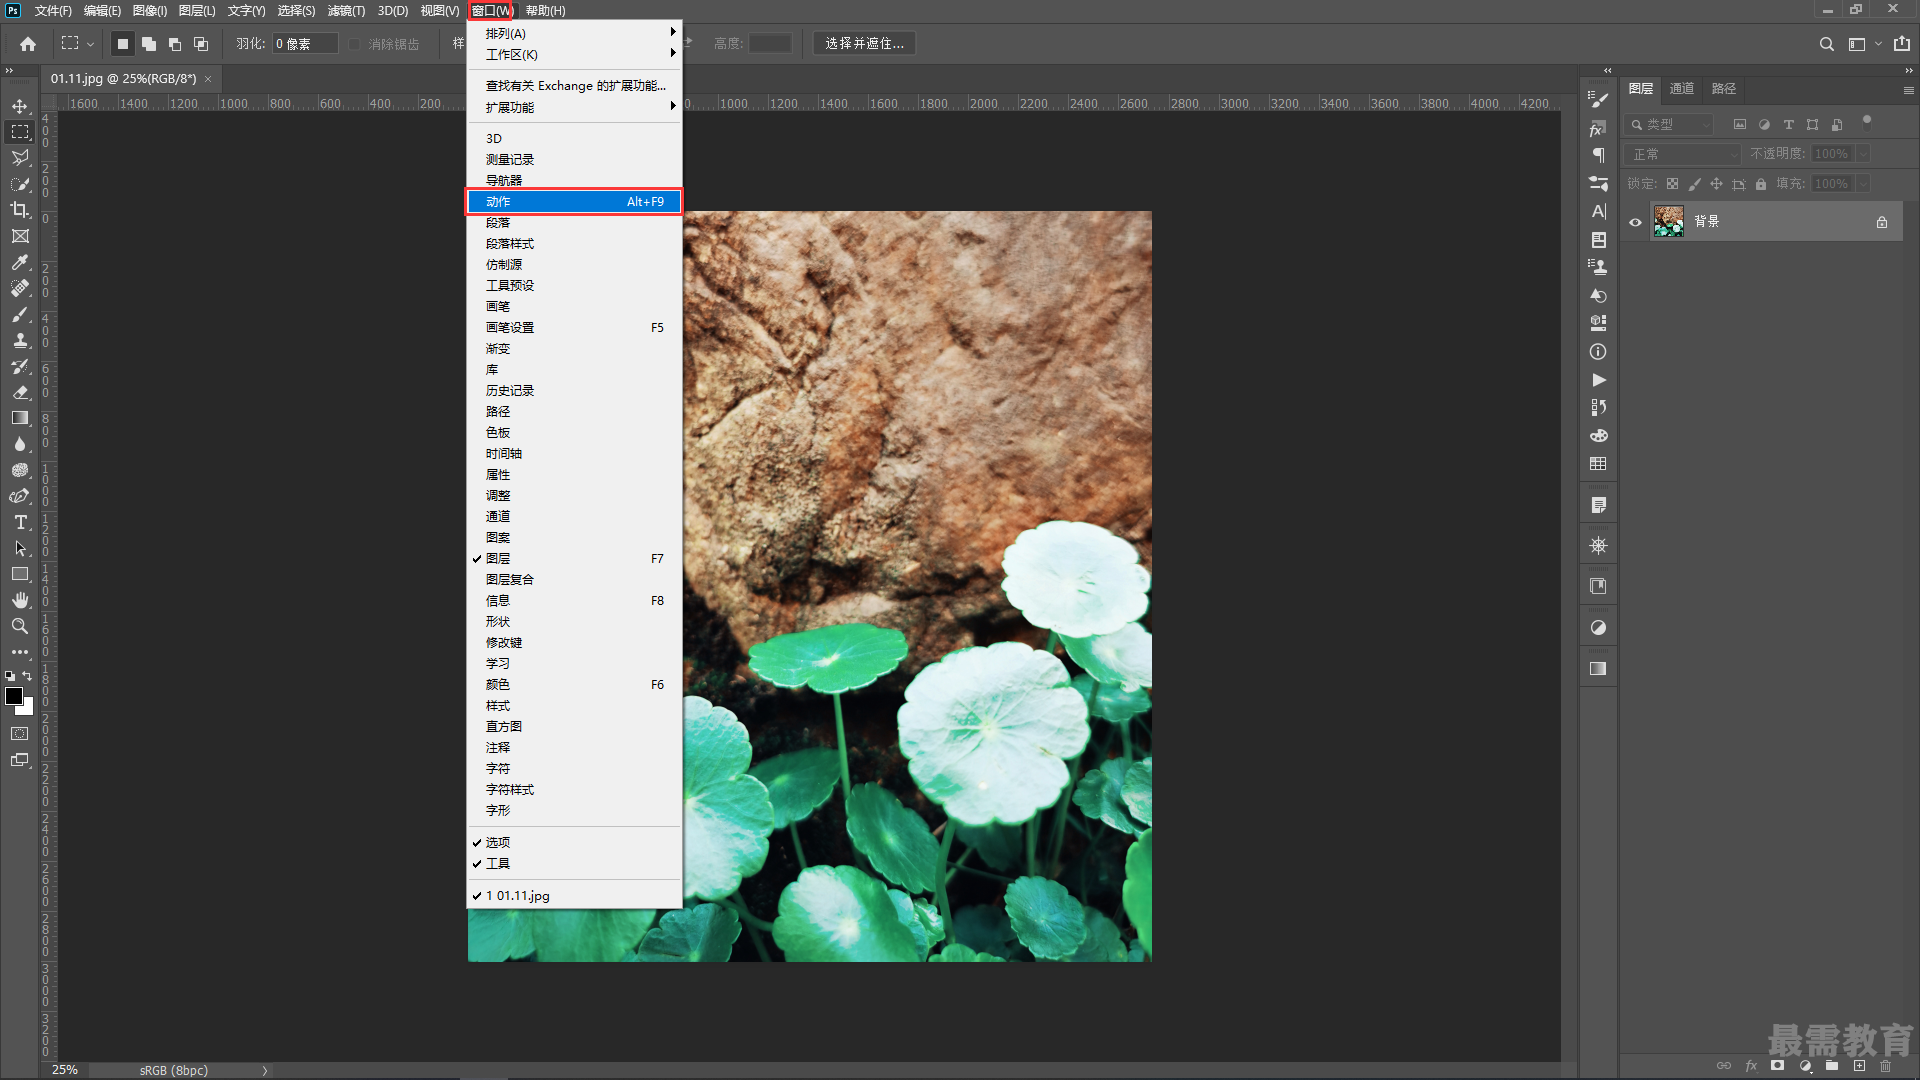Expand 扩展功能 submenu
Image resolution: width=1920 pixels, height=1080 pixels.
point(575,107)
